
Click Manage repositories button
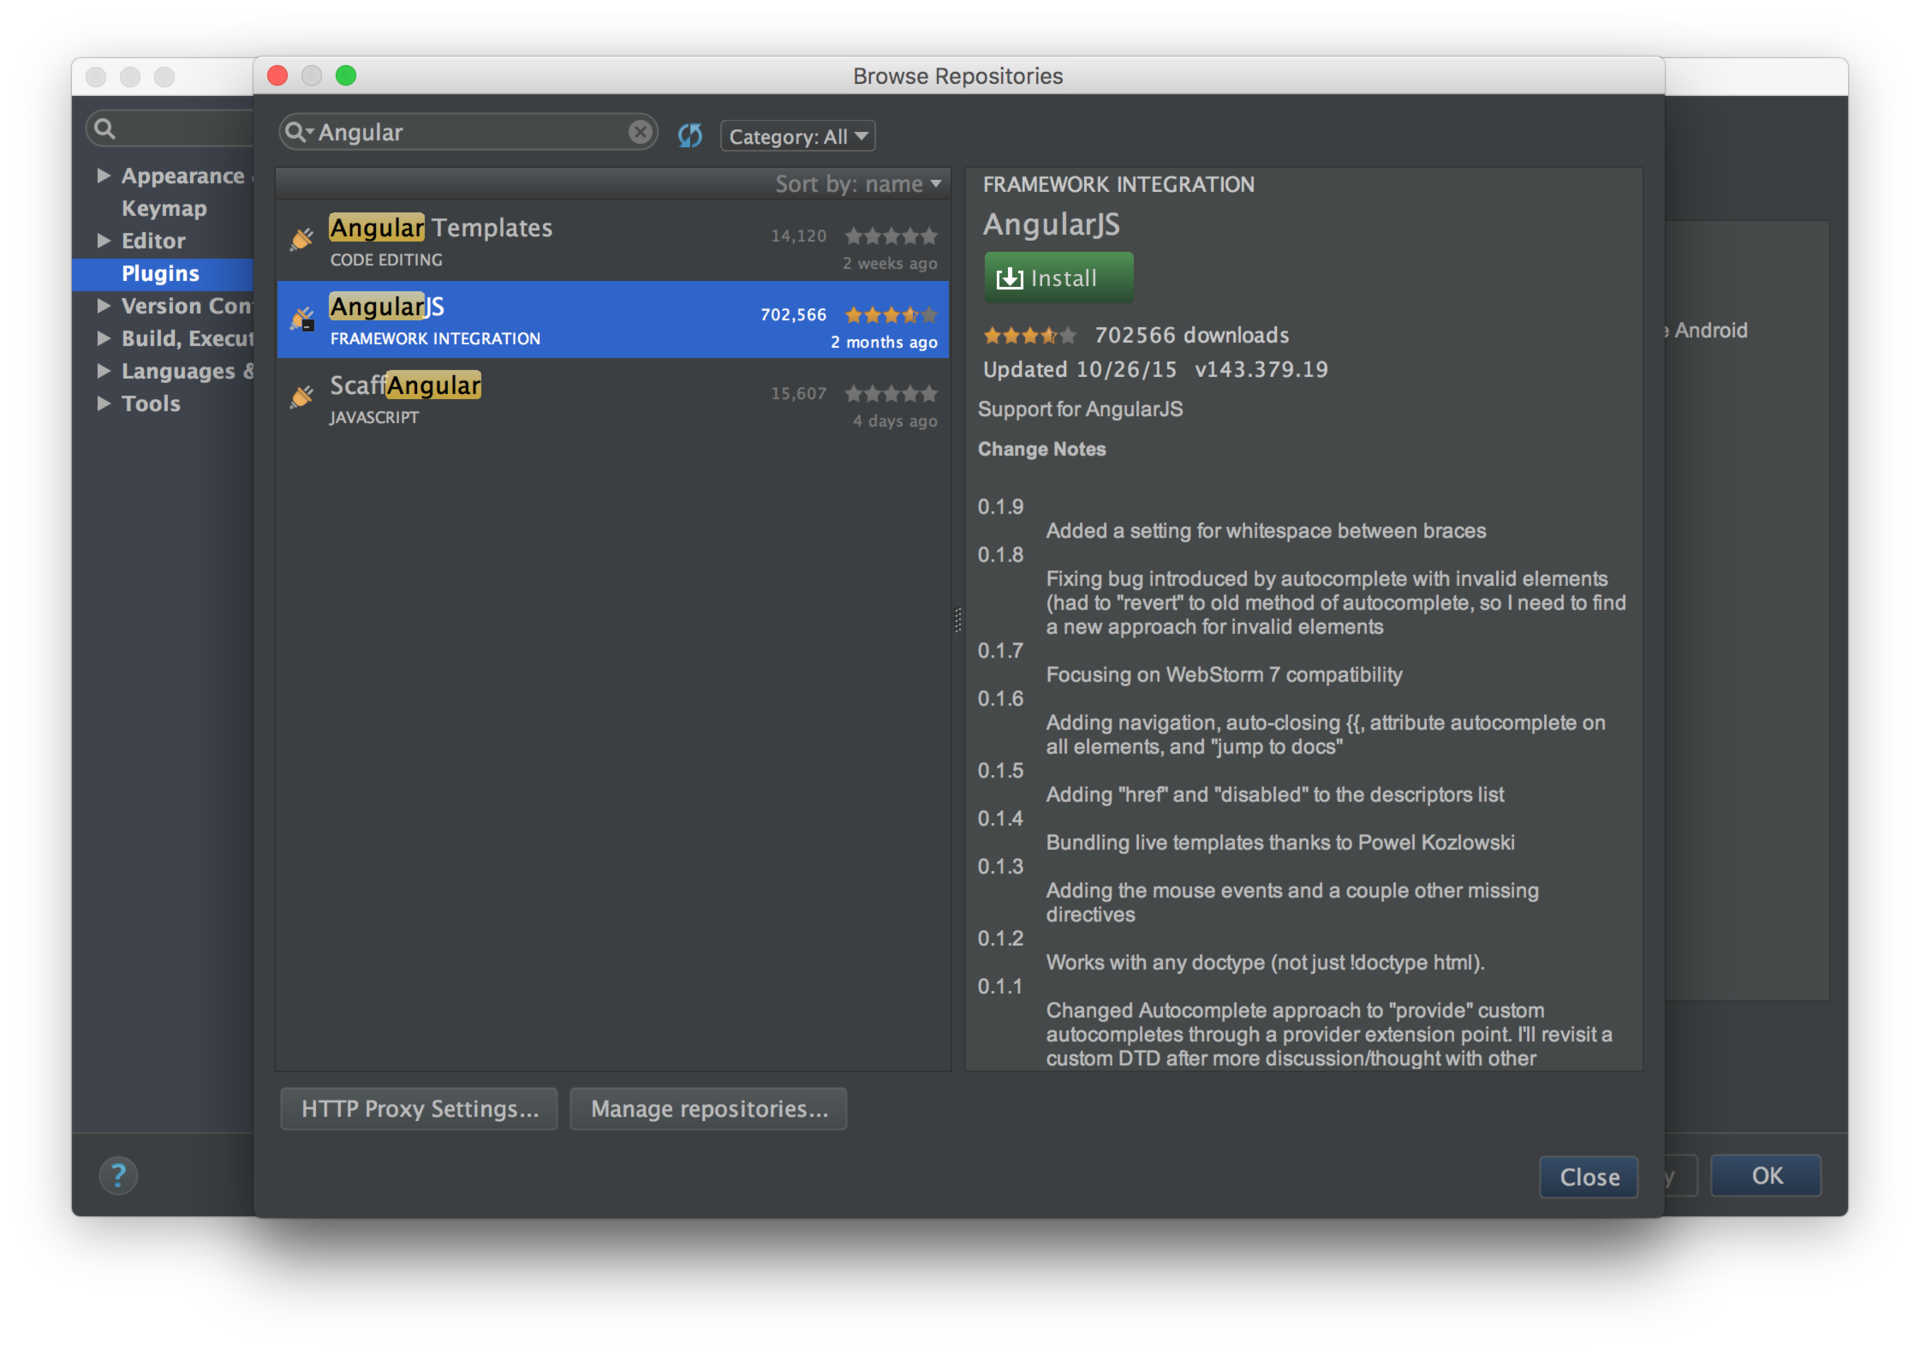click(x=708, y=1109)
